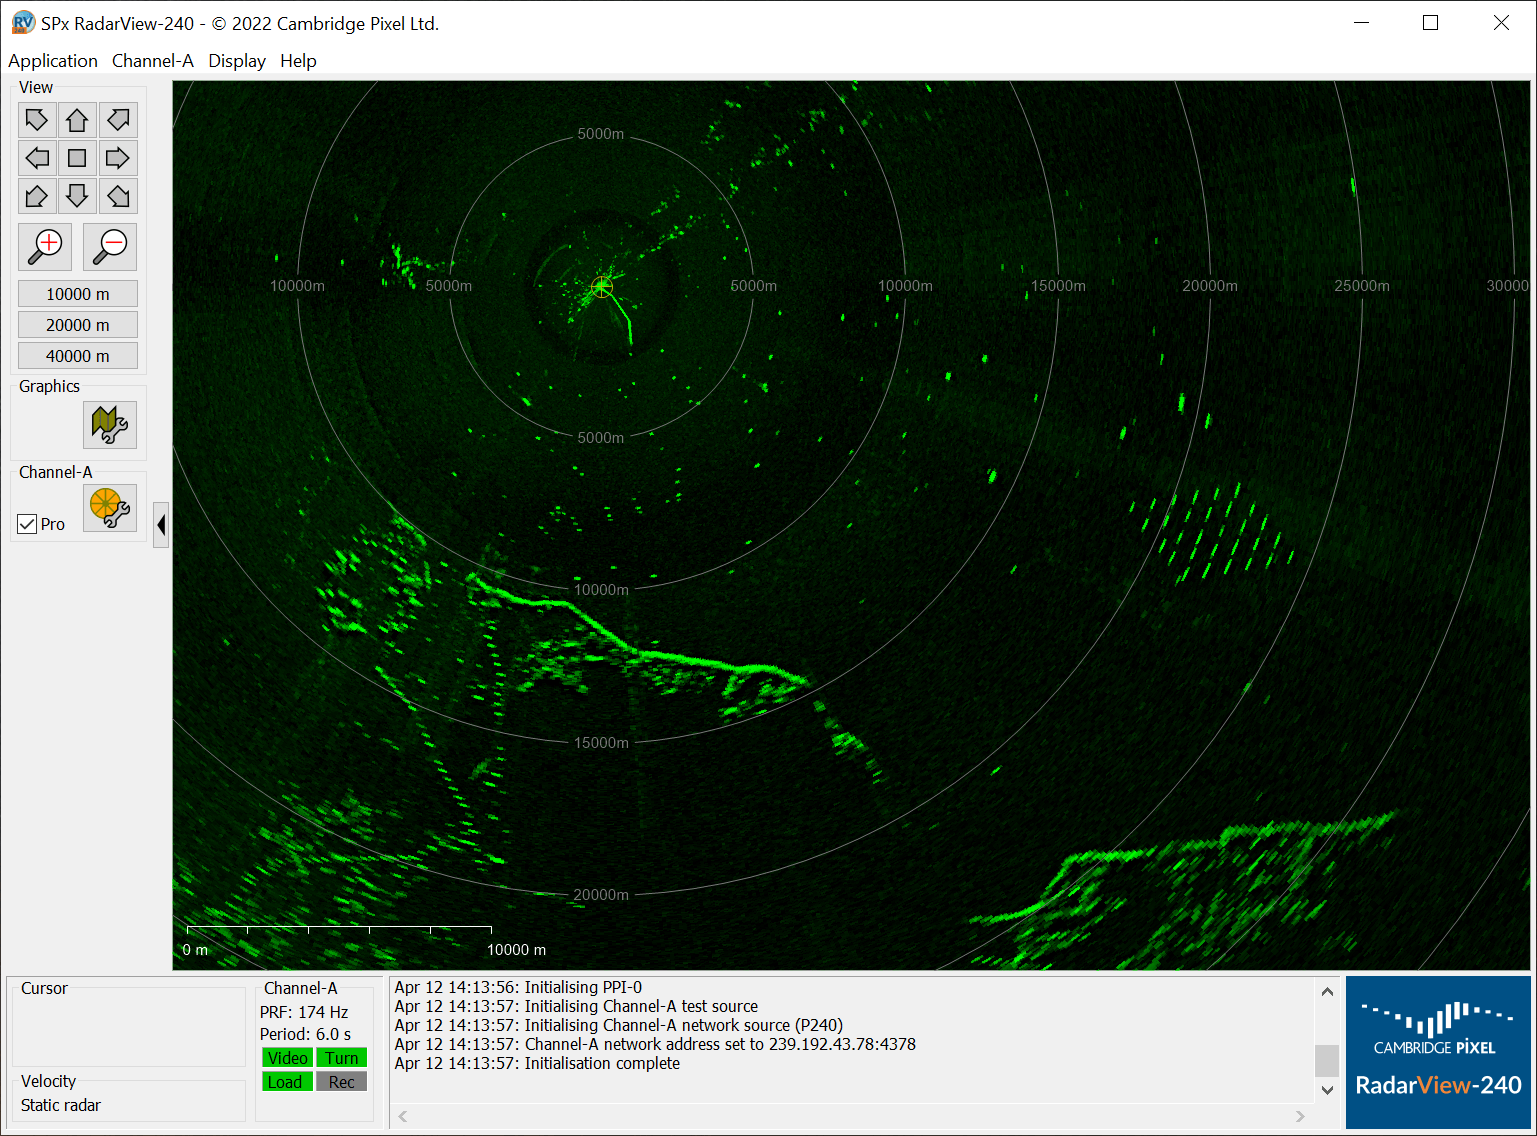Set view range to 40000 m

(x=78, y=356)
